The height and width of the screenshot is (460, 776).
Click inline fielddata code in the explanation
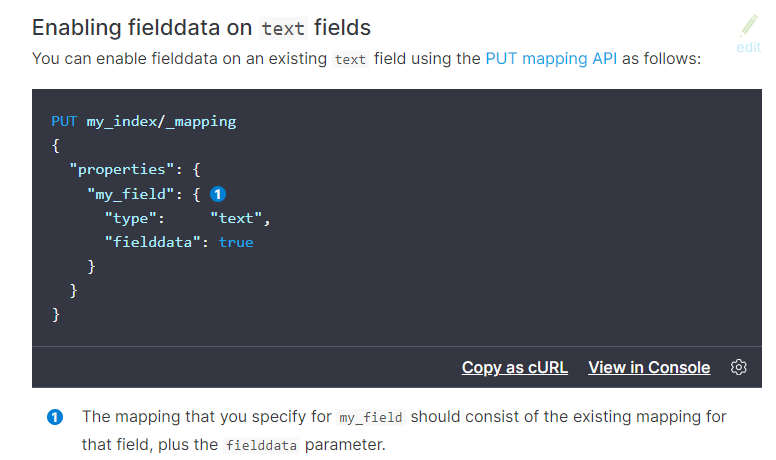[260, 445]
